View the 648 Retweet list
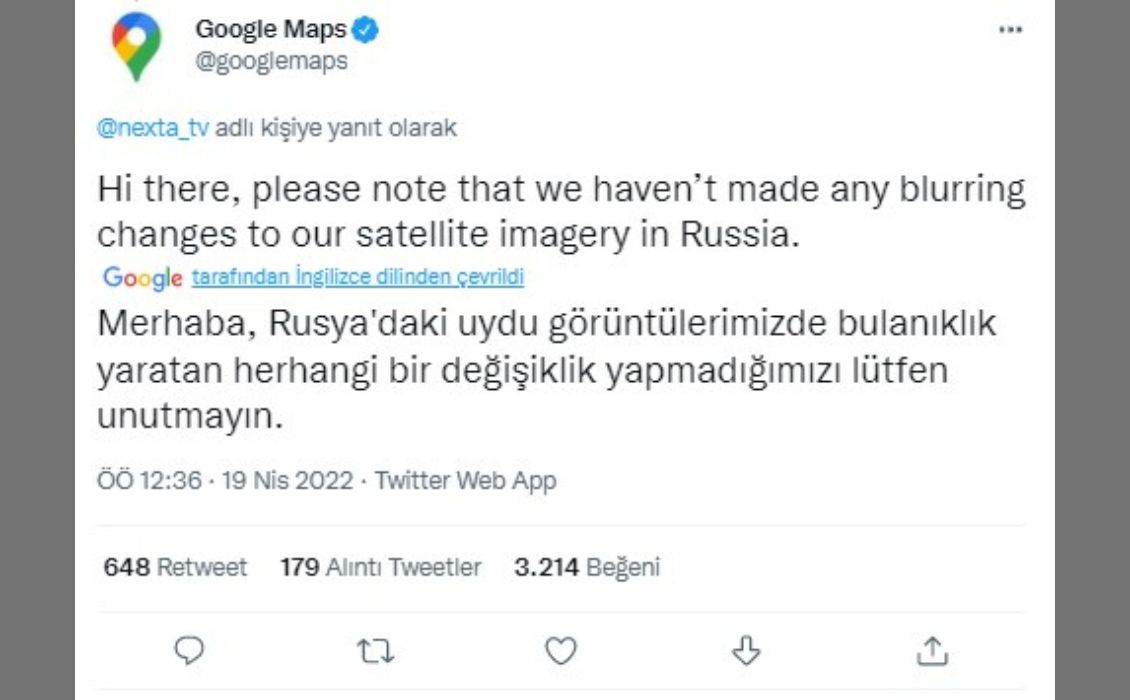 [175, 568]
